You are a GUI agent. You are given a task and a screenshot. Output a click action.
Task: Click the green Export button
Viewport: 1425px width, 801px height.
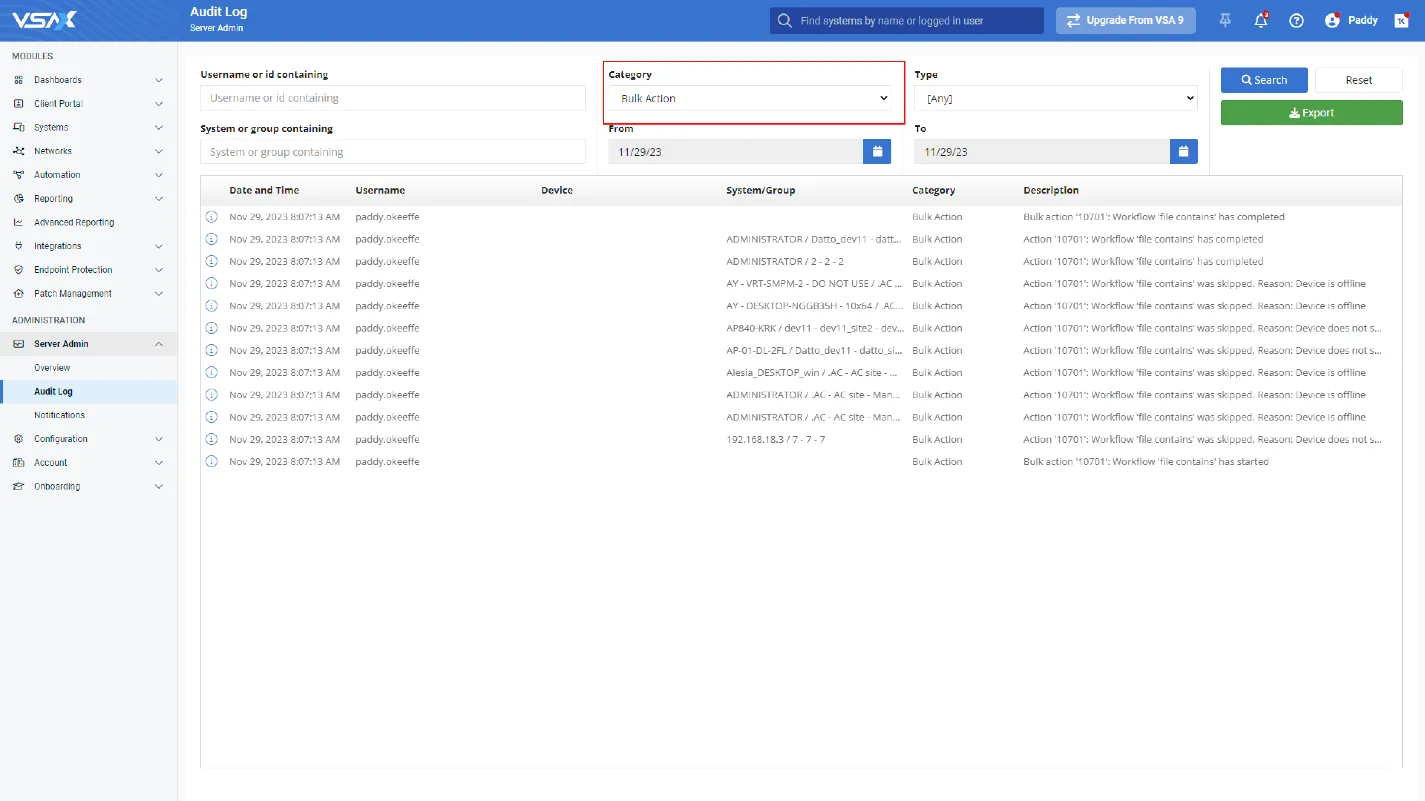pyautogui.click(x=1311, y=113)
